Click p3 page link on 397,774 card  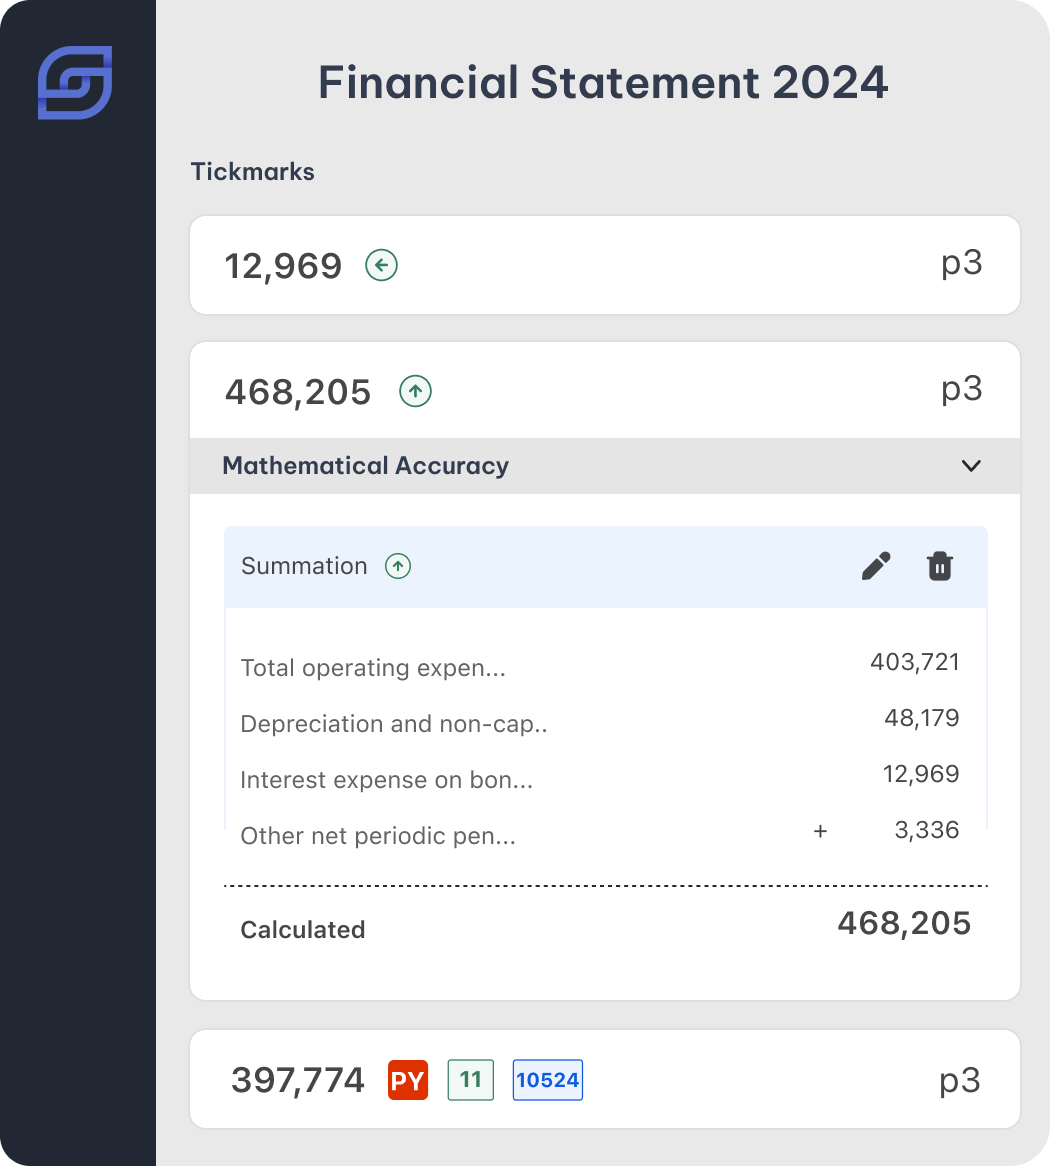(x=960, y=1080)
